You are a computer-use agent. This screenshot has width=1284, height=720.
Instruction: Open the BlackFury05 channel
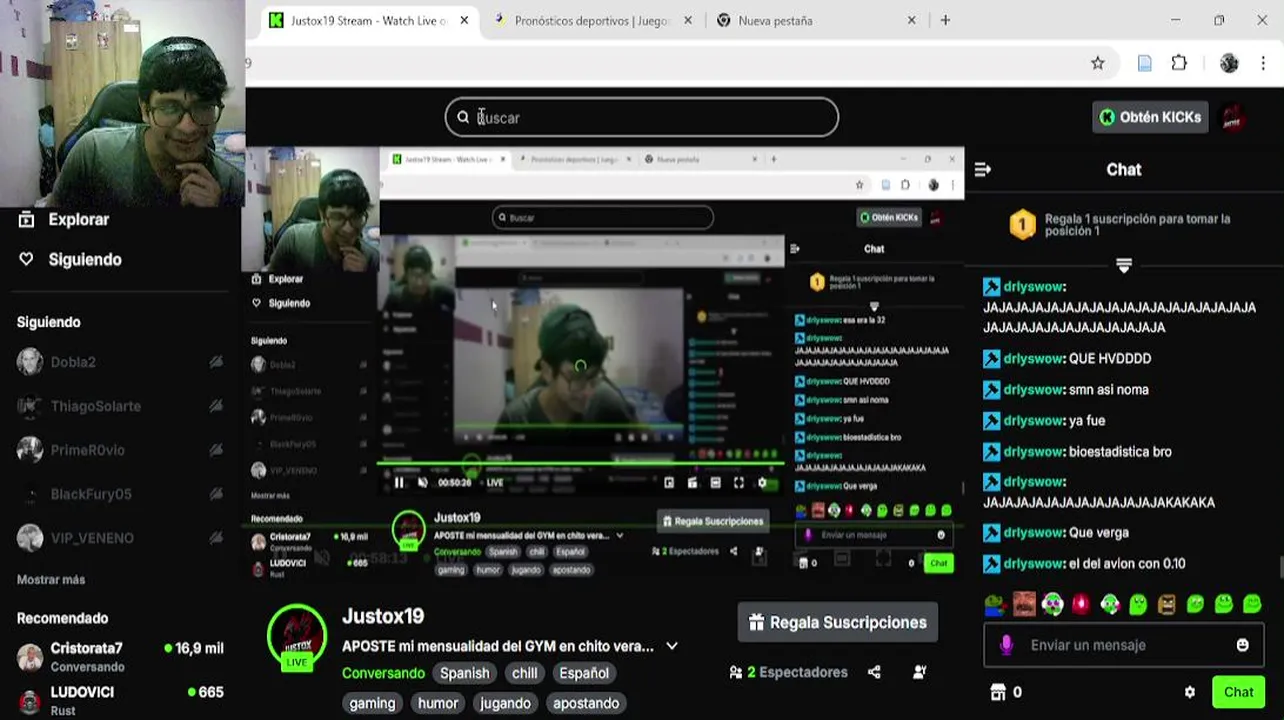(x=91, y=494)
